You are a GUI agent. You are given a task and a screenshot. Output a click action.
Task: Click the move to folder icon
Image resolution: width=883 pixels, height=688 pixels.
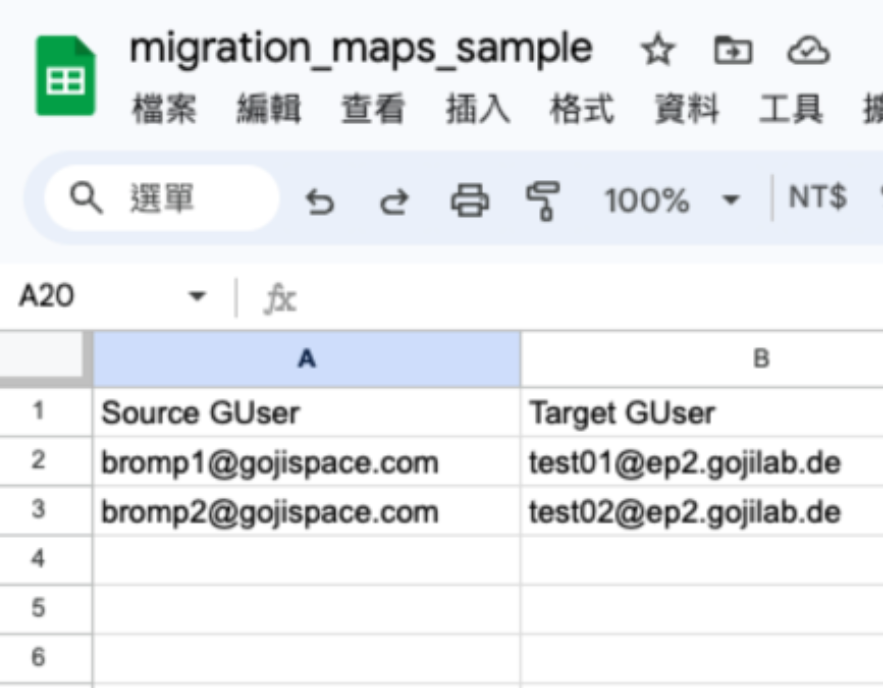pos(733,50)
